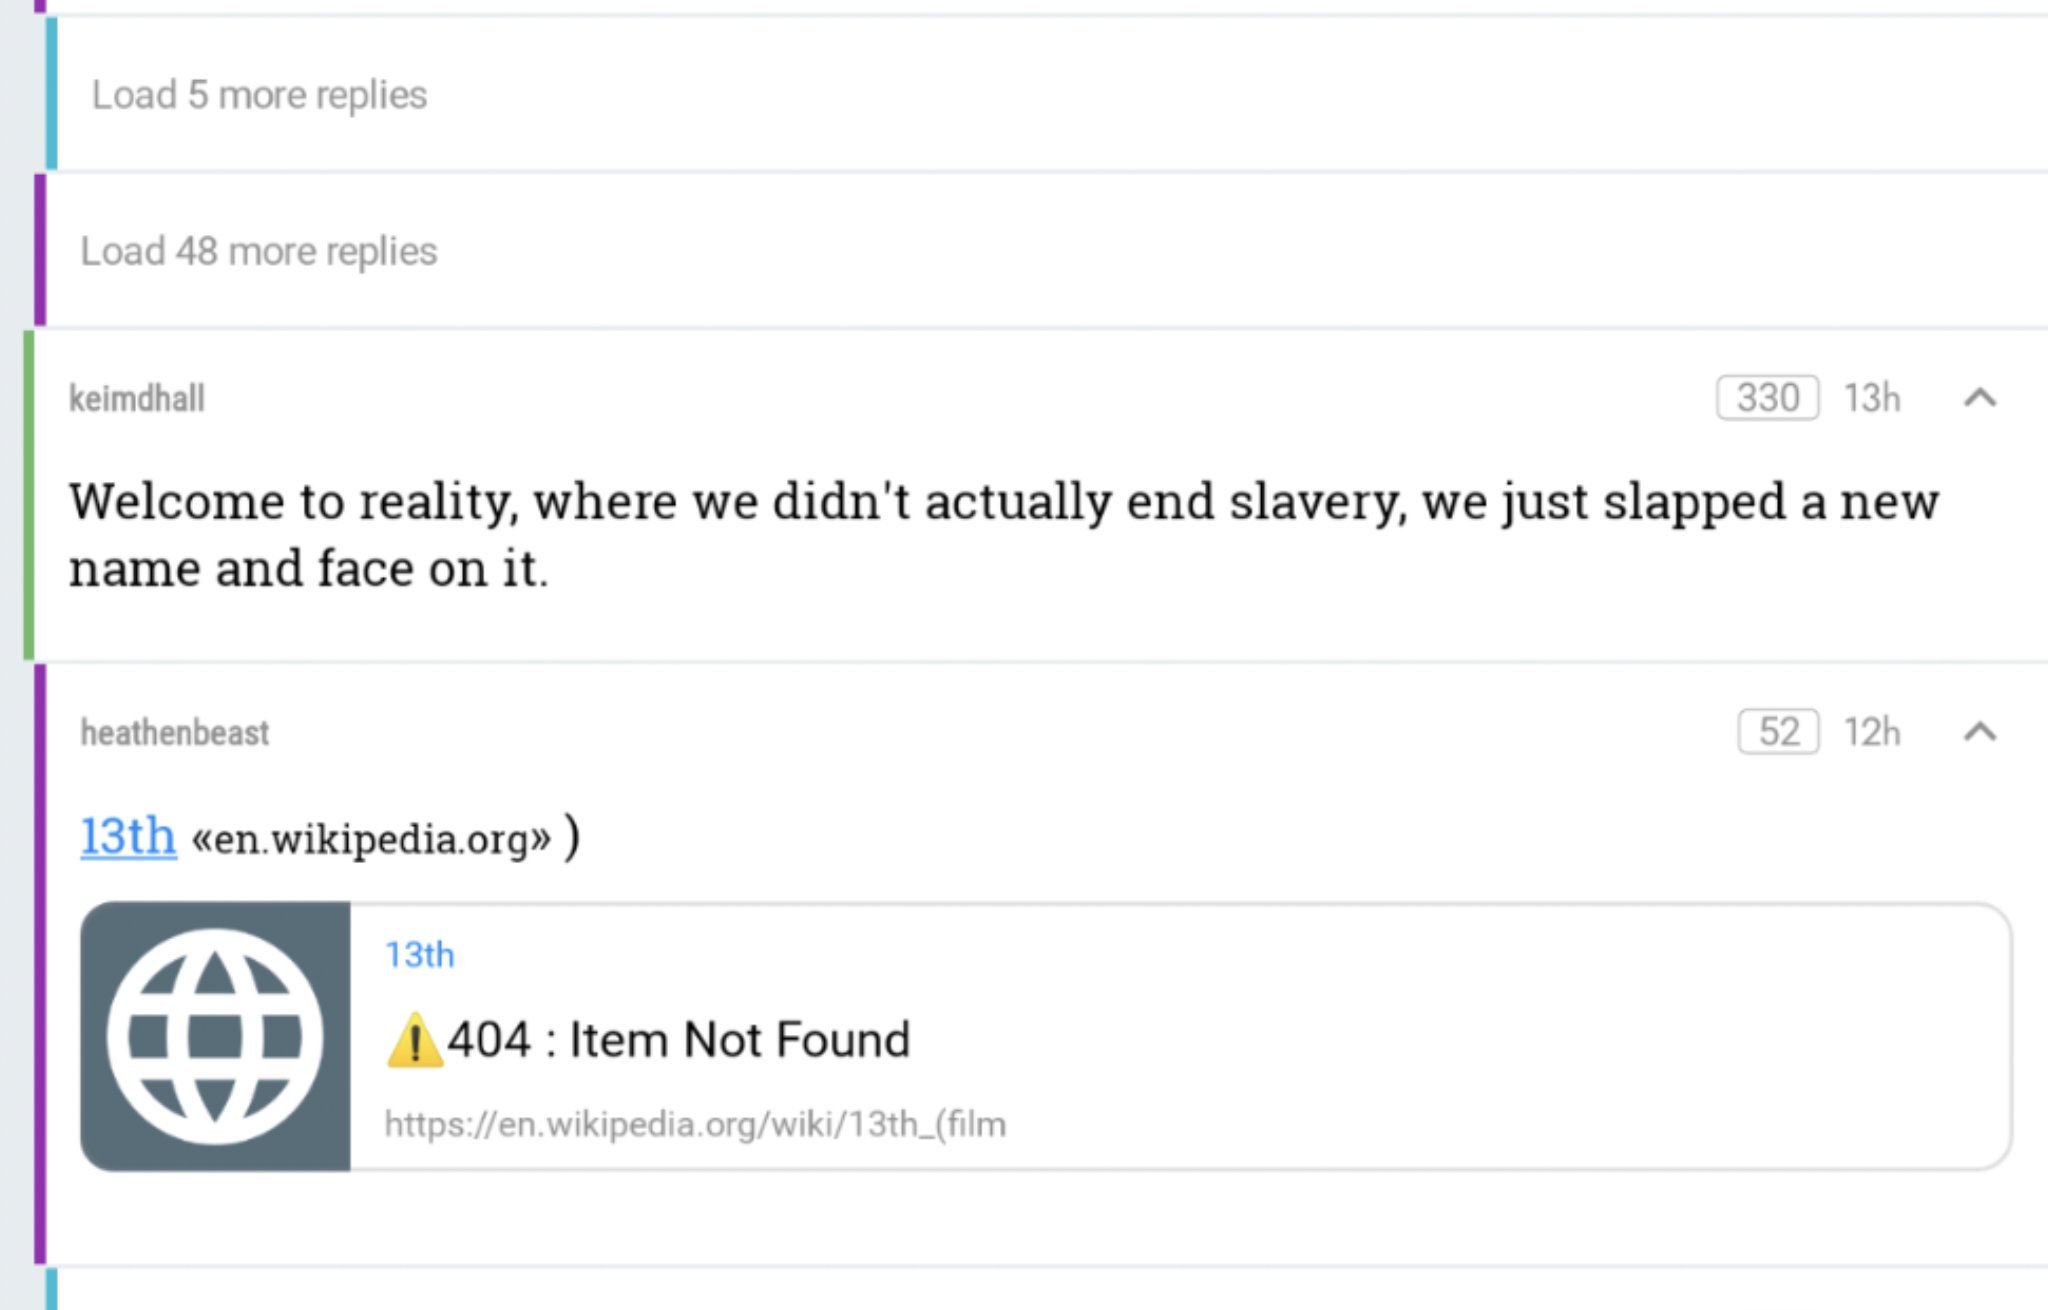Select username heathenbeast
The image size is (2048, 1310).
tap(174, 732)
